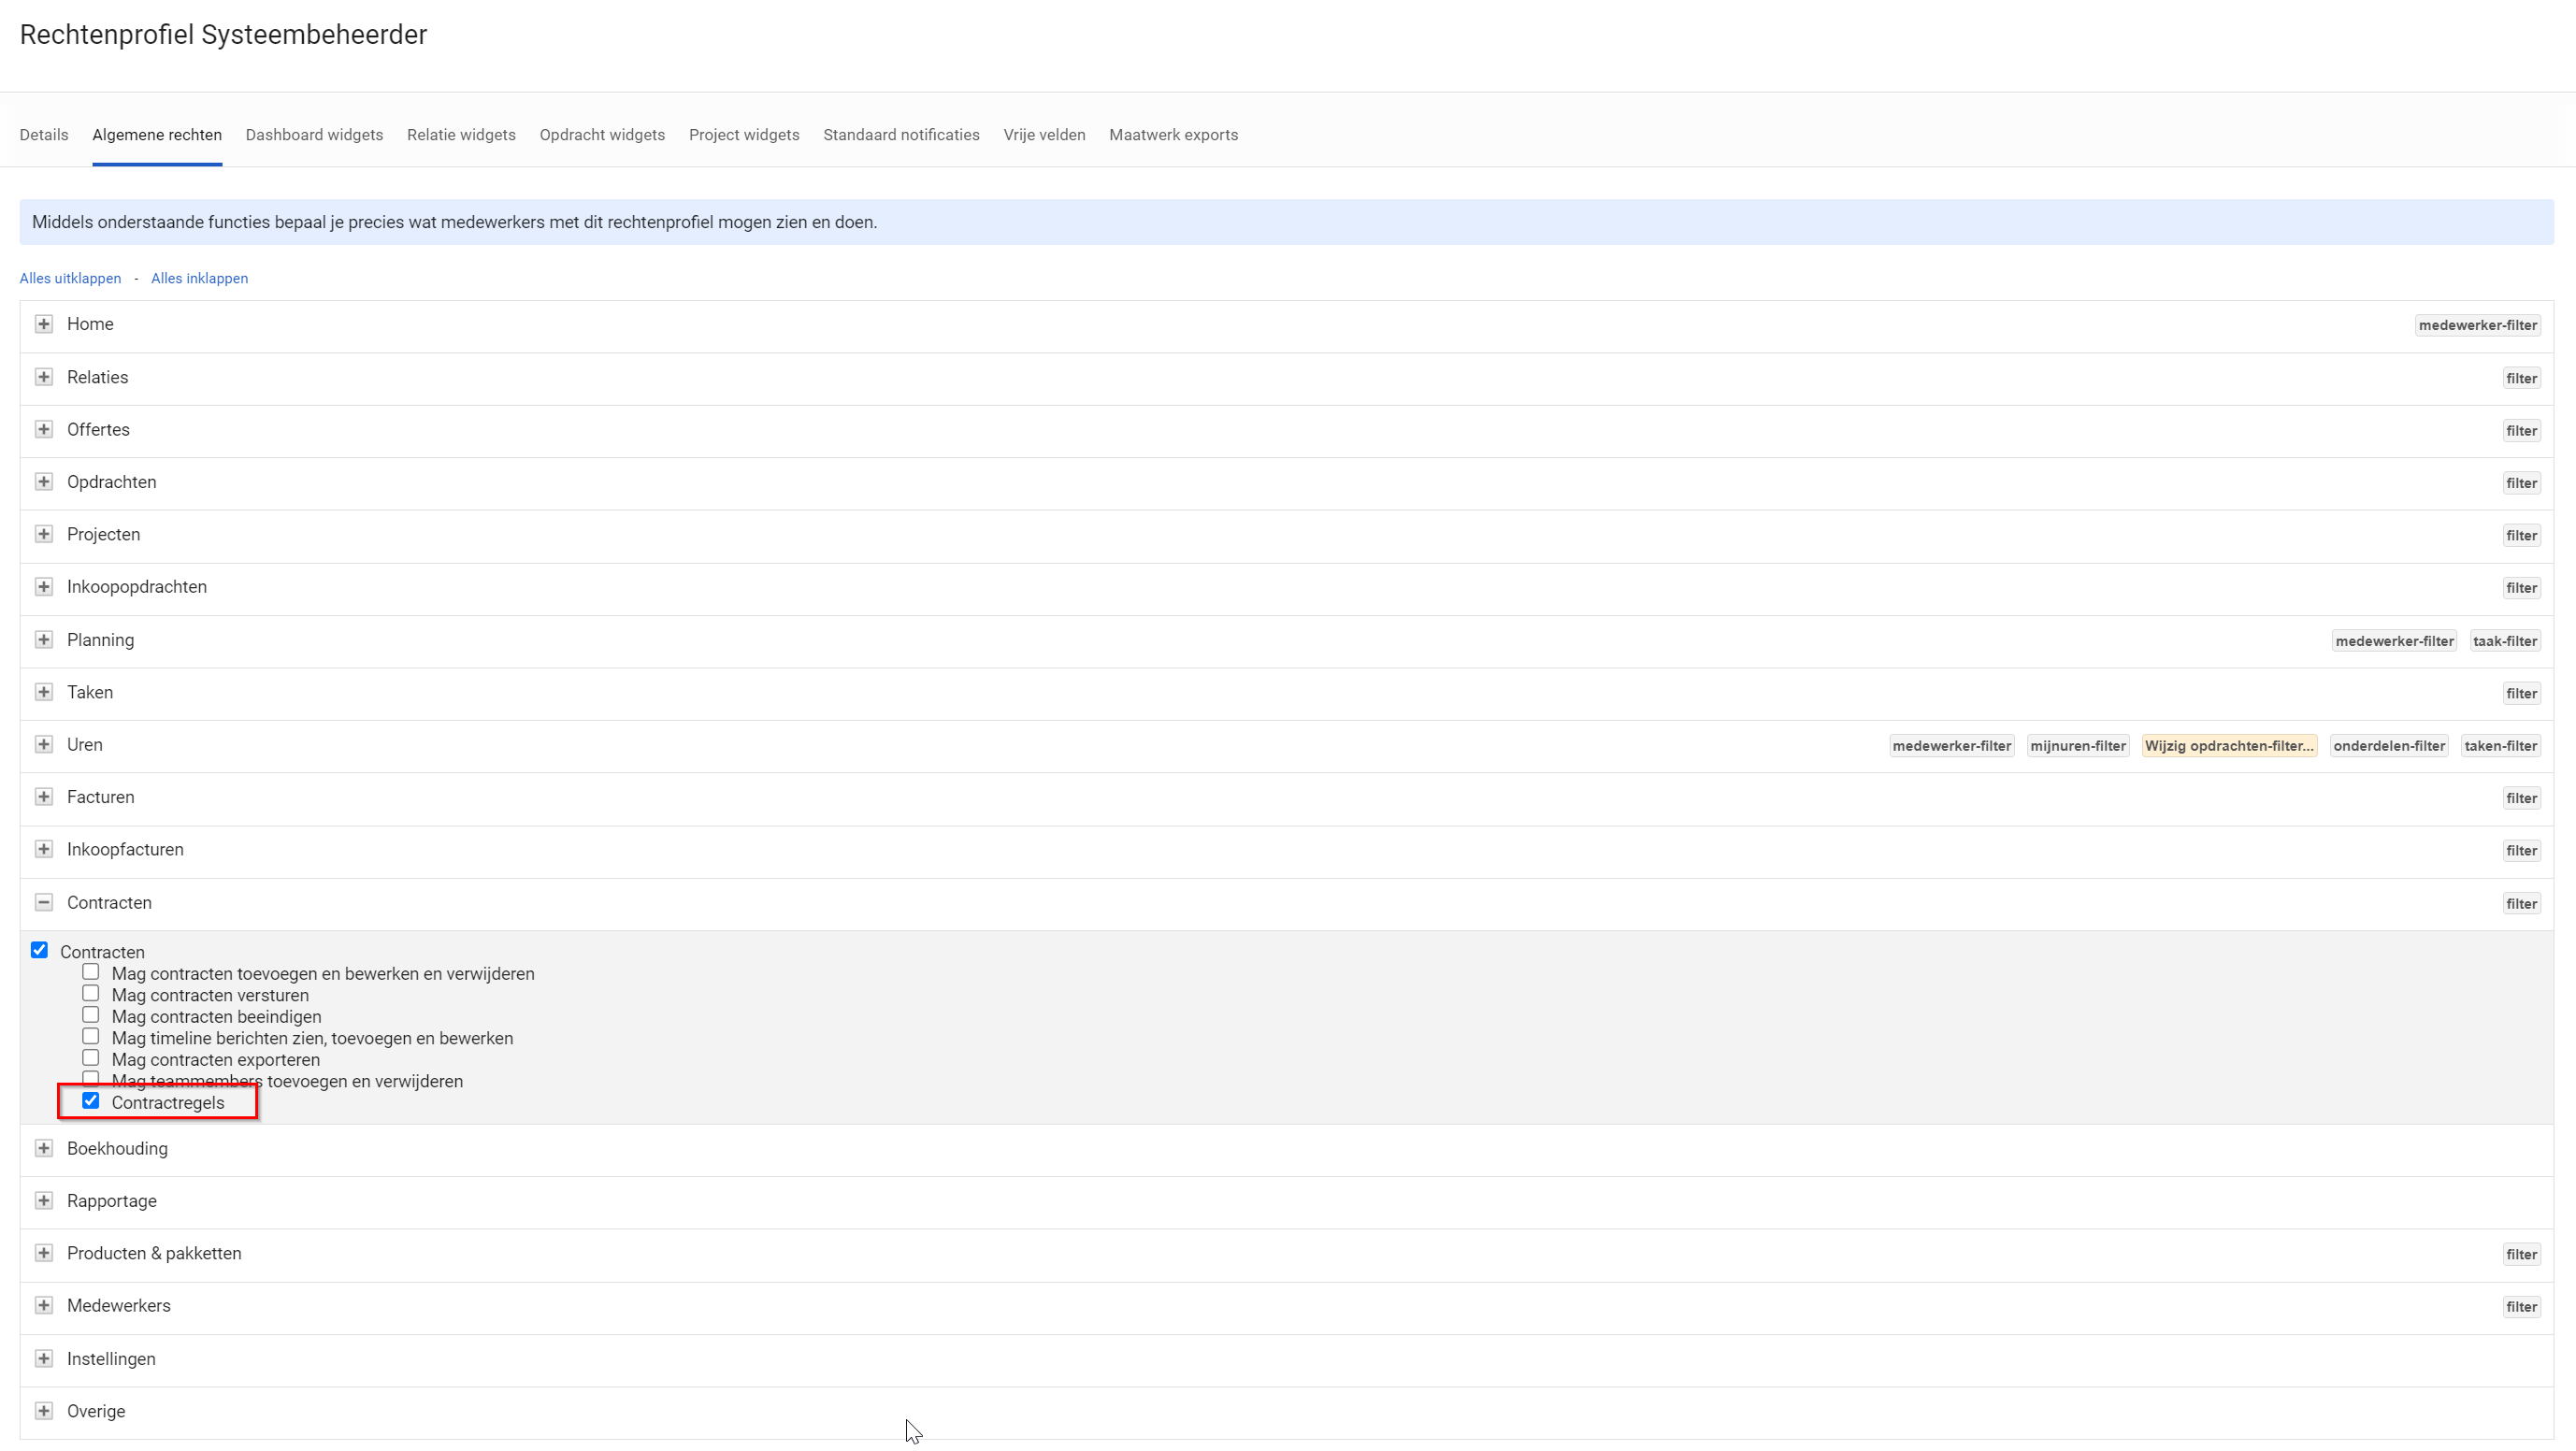Open filter on Offertes row
The image size is (2576, 1451).
(x=2521, y=431)
